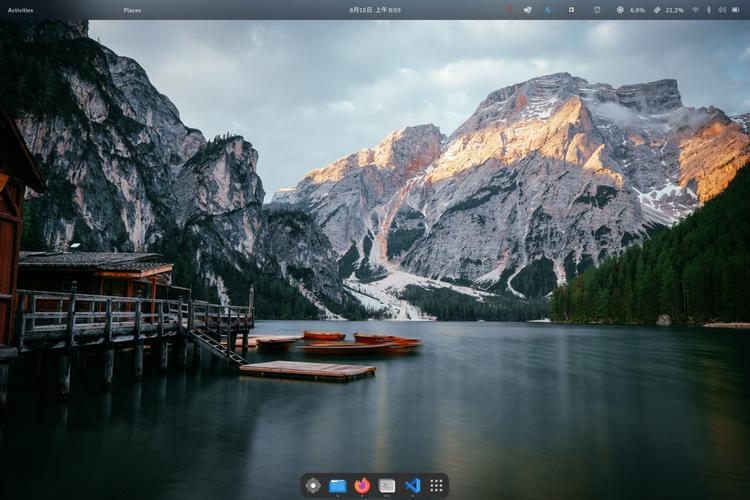This screenshot has width=750, height=500.
Task: Click the gray double-window tray icon
Action: tap(527, 10)
